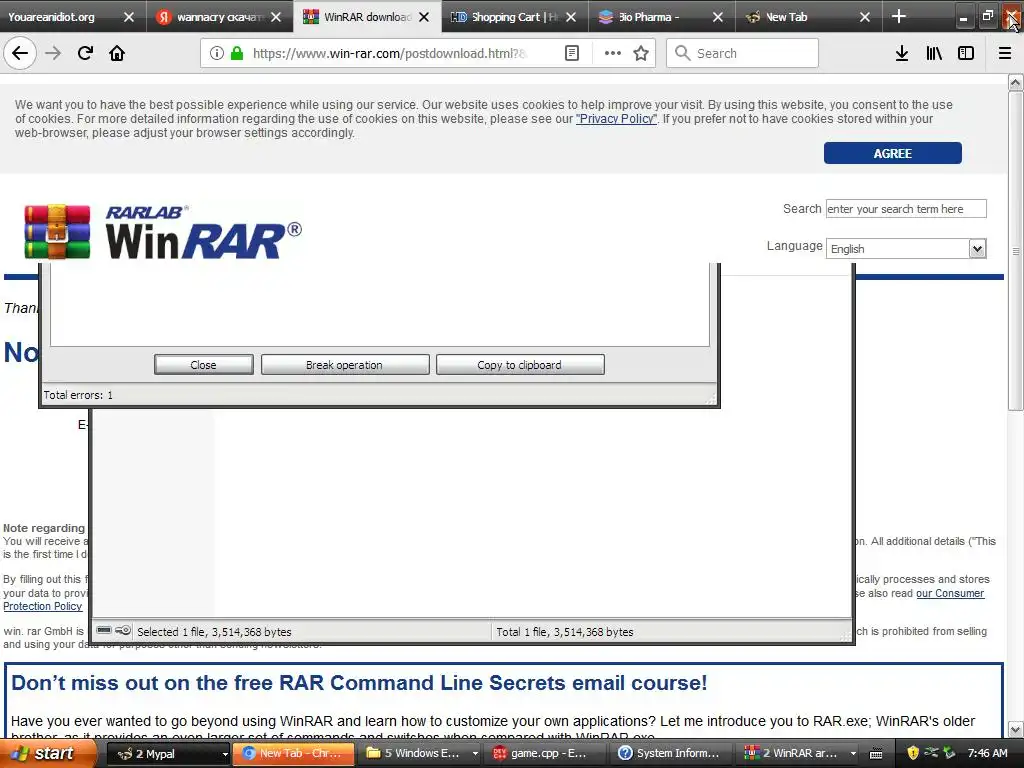Click the network connection tray icon

tap(931, 753)
